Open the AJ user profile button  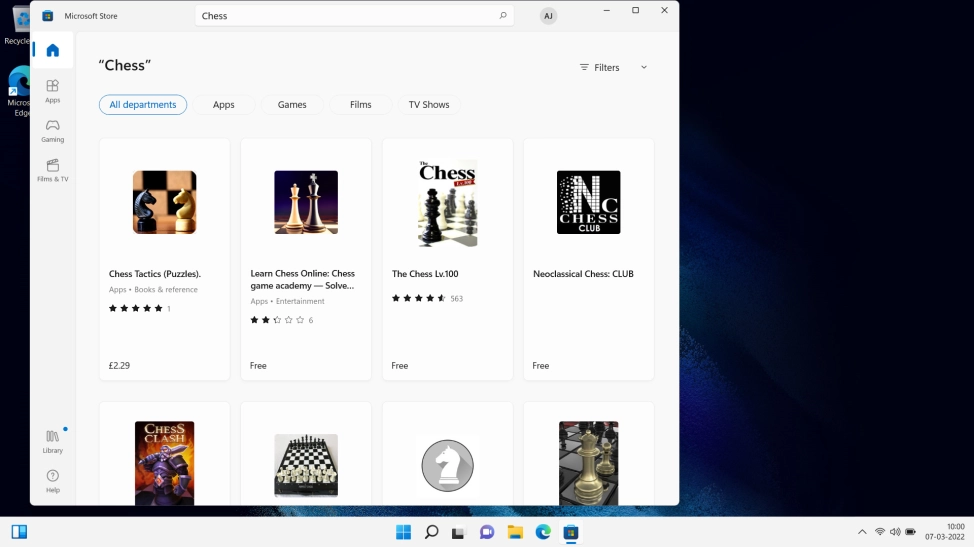(x=548, y=16)
